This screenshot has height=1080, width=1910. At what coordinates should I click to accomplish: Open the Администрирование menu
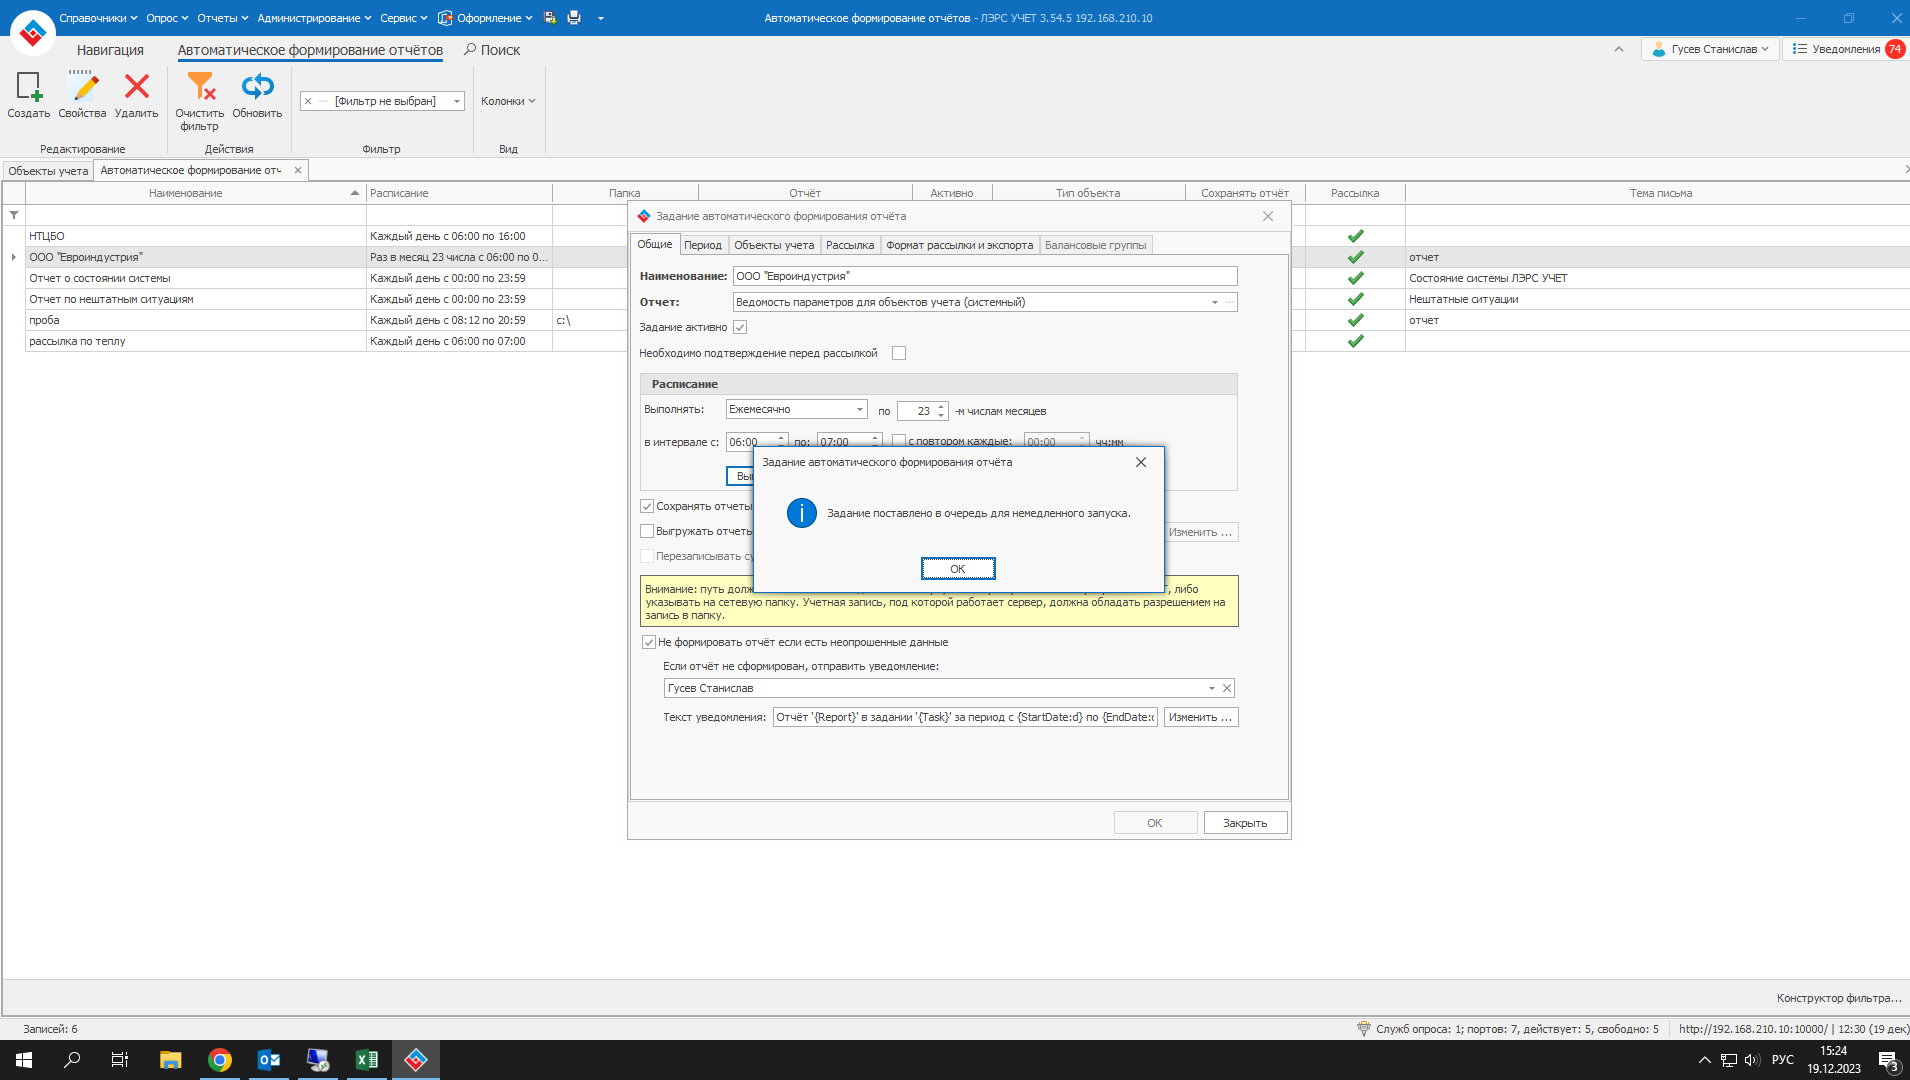pos(314,18)
